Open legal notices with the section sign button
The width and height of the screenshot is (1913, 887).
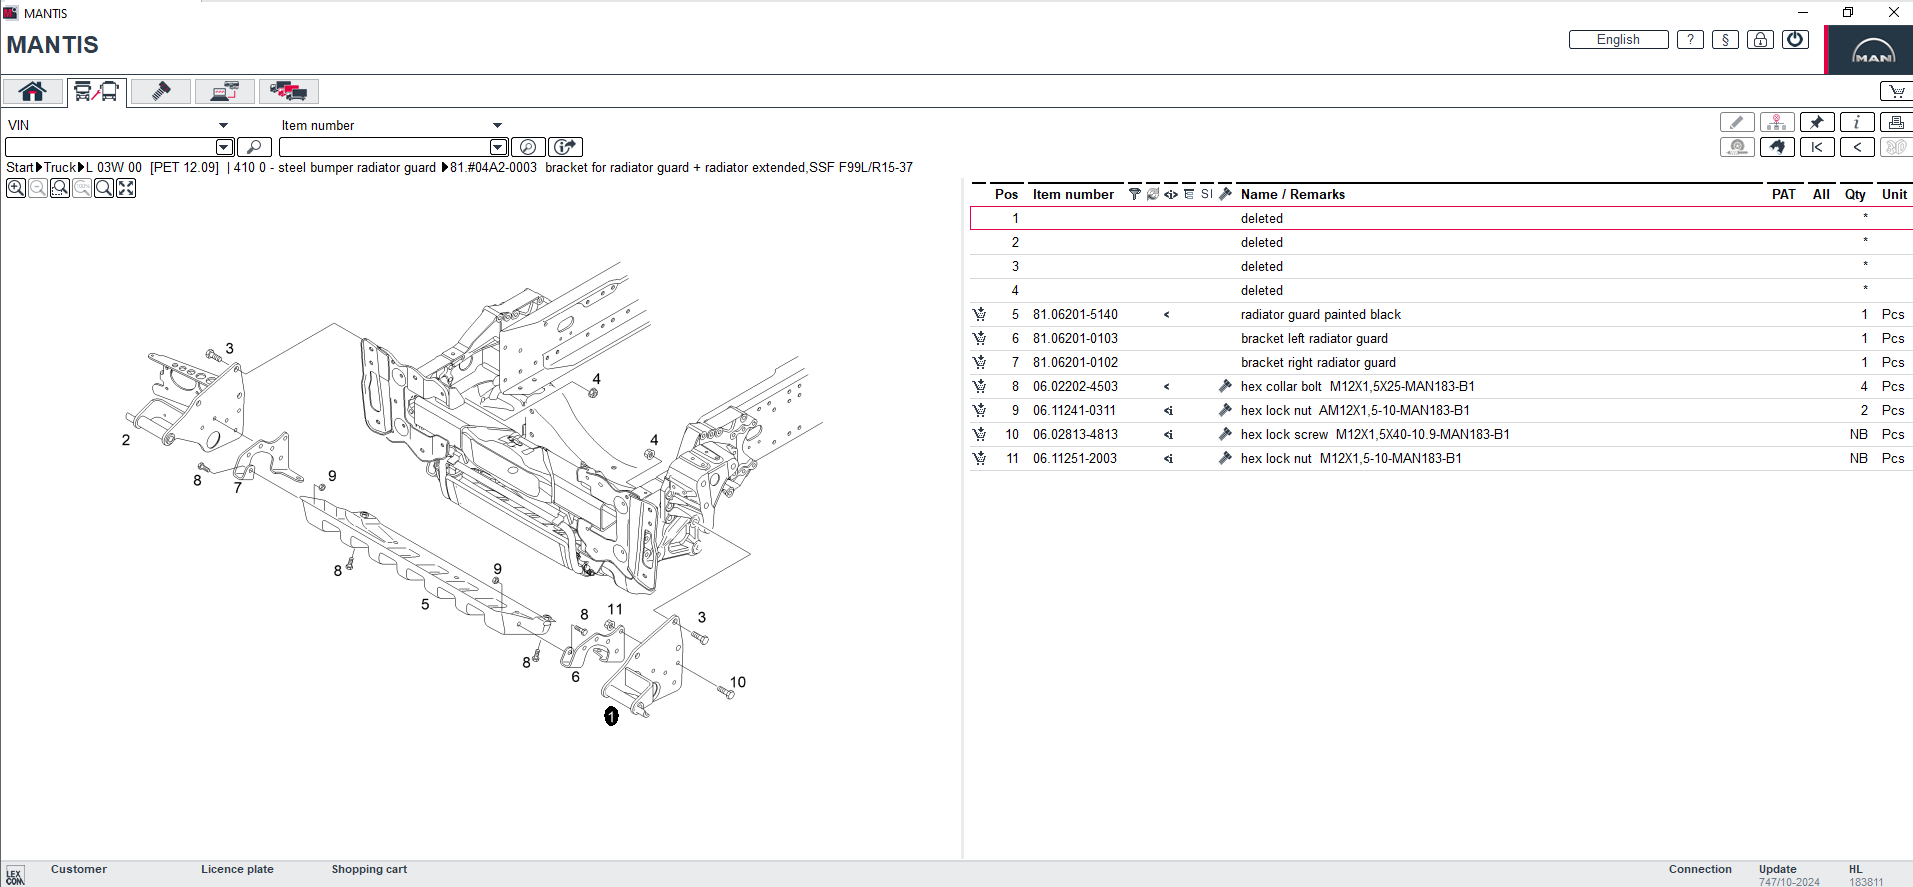(x=1725, y=40)
